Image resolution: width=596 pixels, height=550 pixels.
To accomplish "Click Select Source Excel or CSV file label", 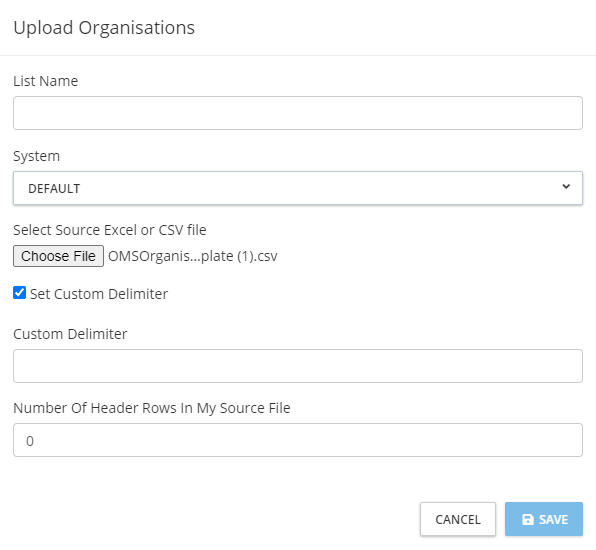I will pyautogui.click(x=110, y=230).
